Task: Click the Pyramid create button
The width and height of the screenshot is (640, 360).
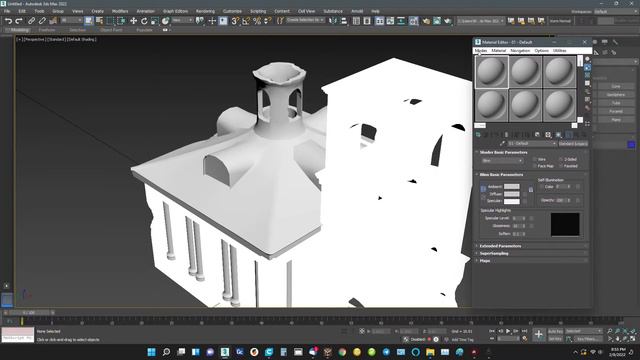Action: pyautogui.click(x=616, y=111)
